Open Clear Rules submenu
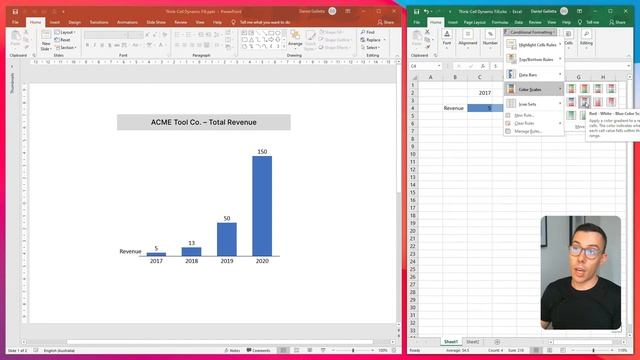The image size is (640, 360). click(x=534, y=123)
